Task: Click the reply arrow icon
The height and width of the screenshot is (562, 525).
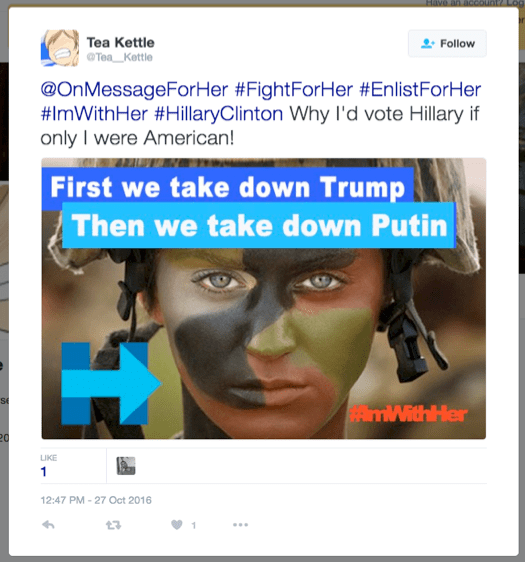Action: 48,525
